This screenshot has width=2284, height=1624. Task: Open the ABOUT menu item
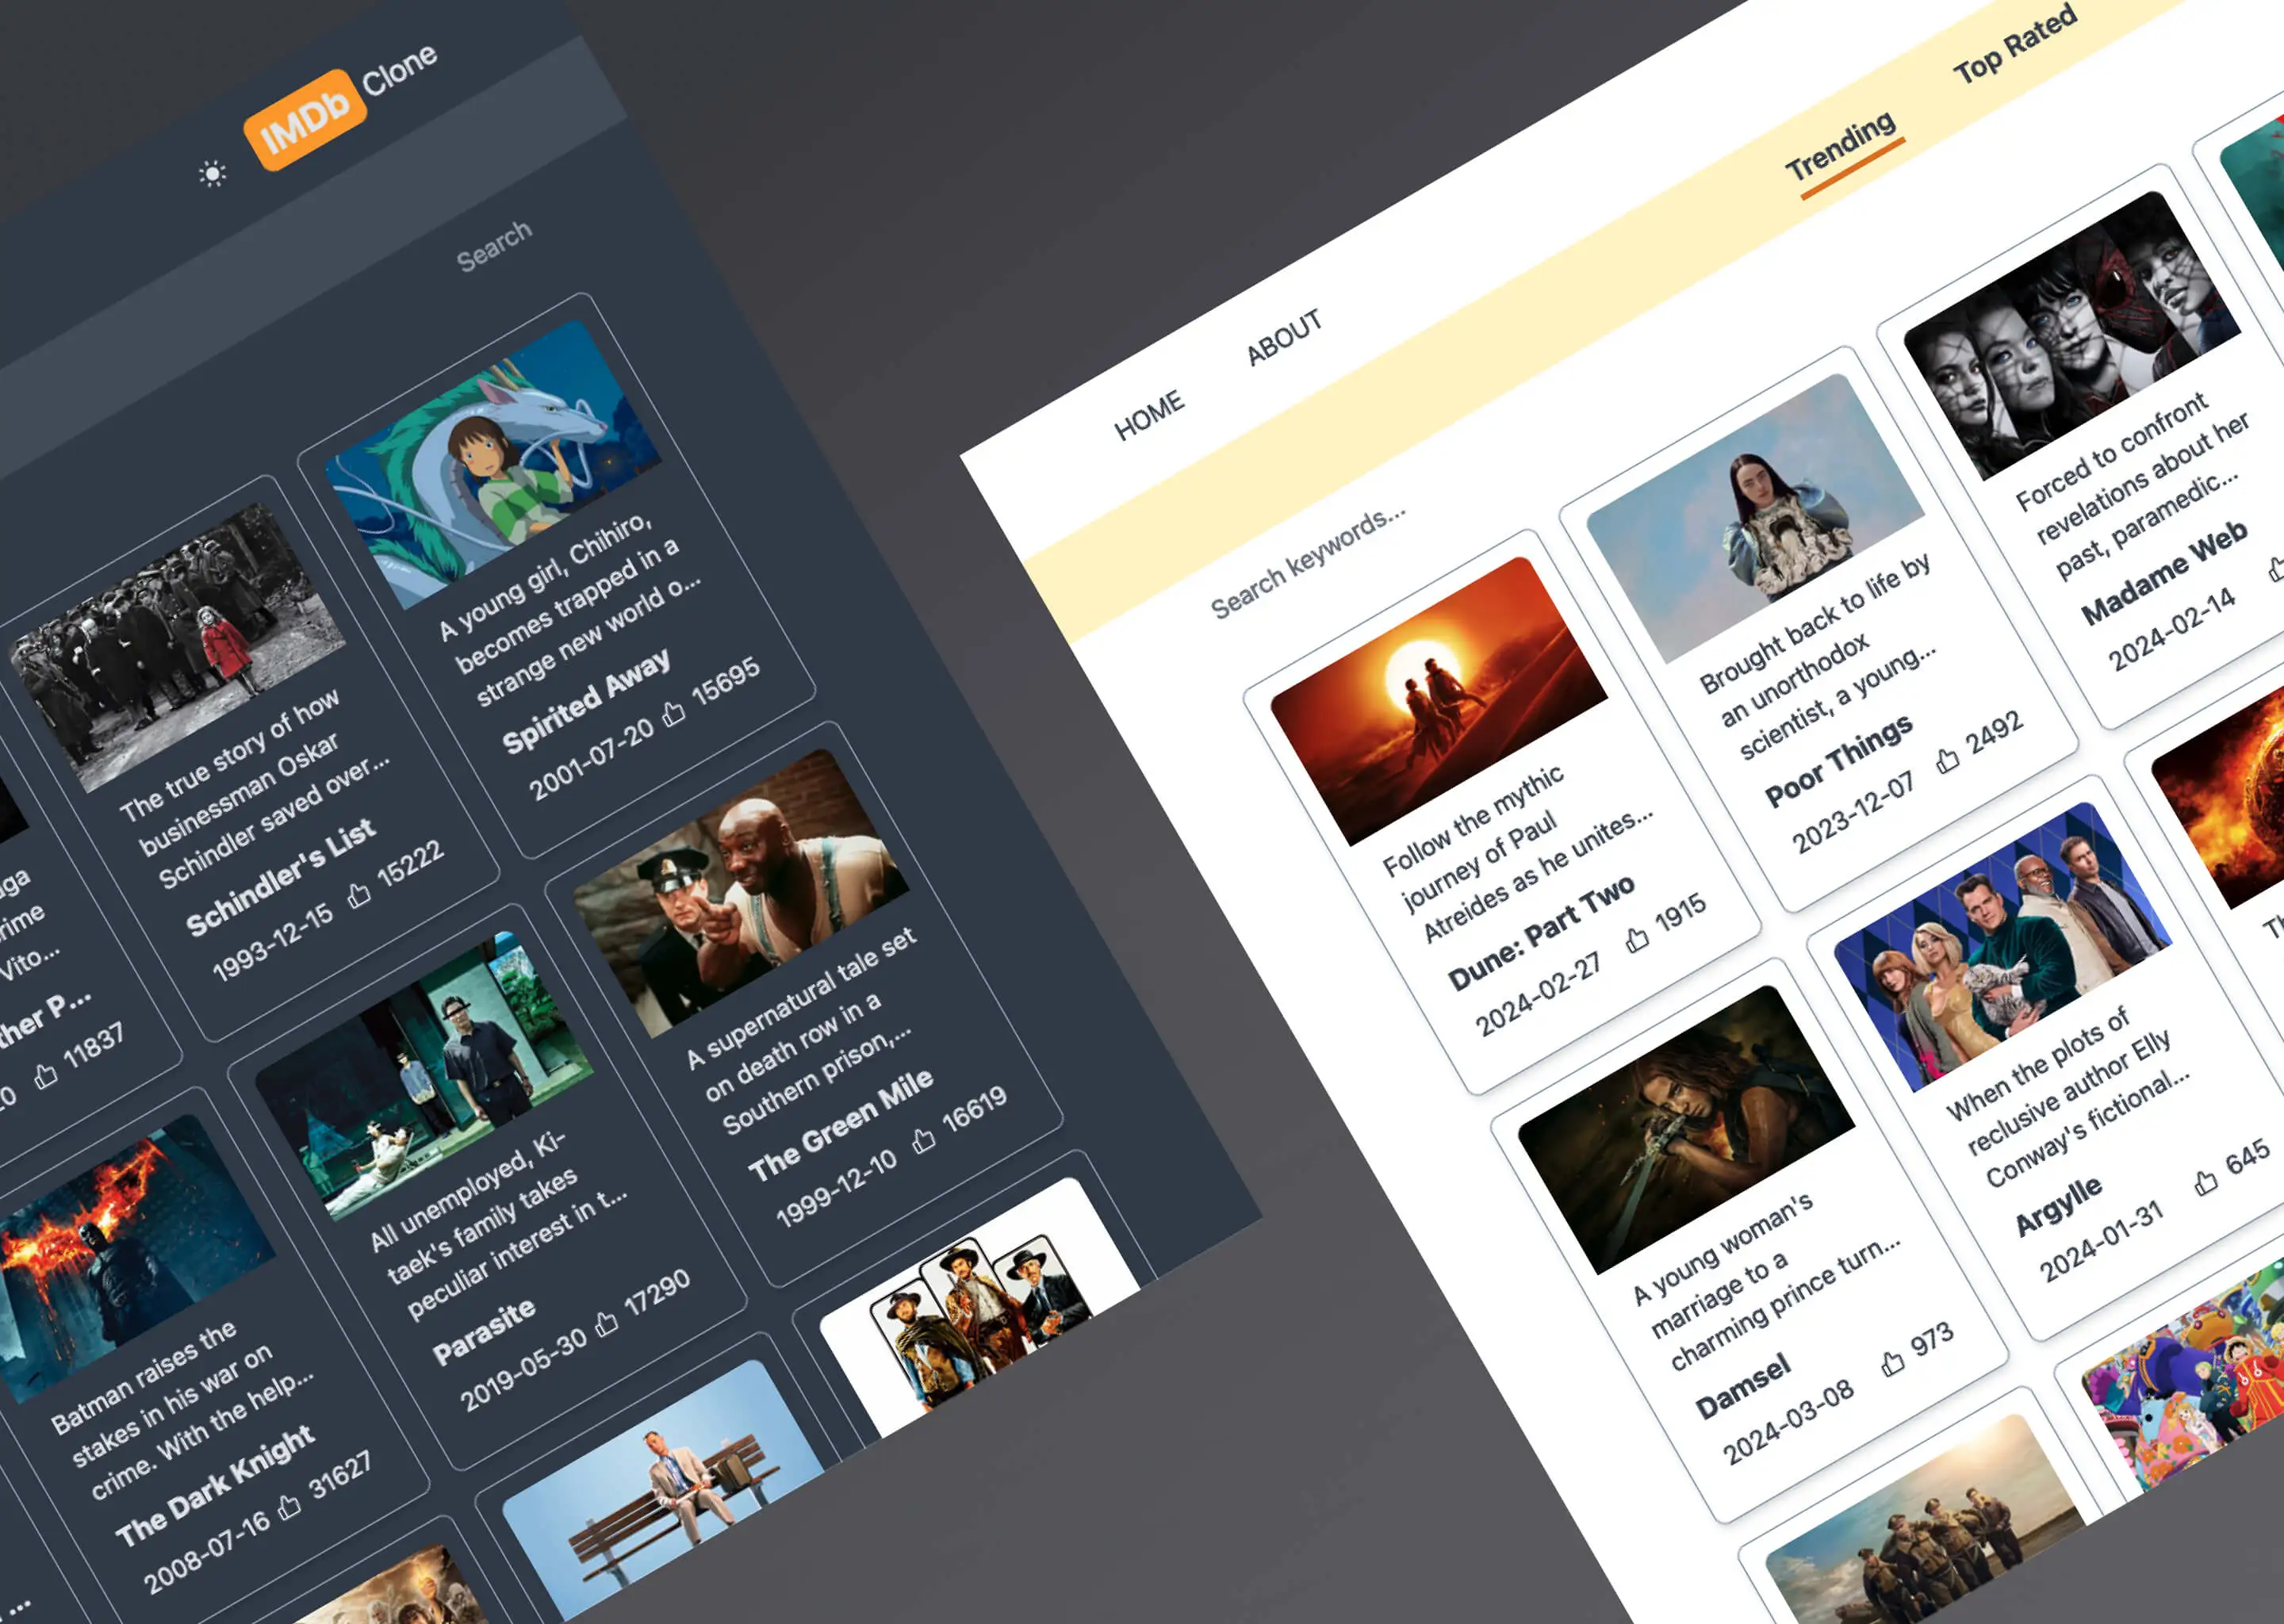click(x=1284, y=336)
